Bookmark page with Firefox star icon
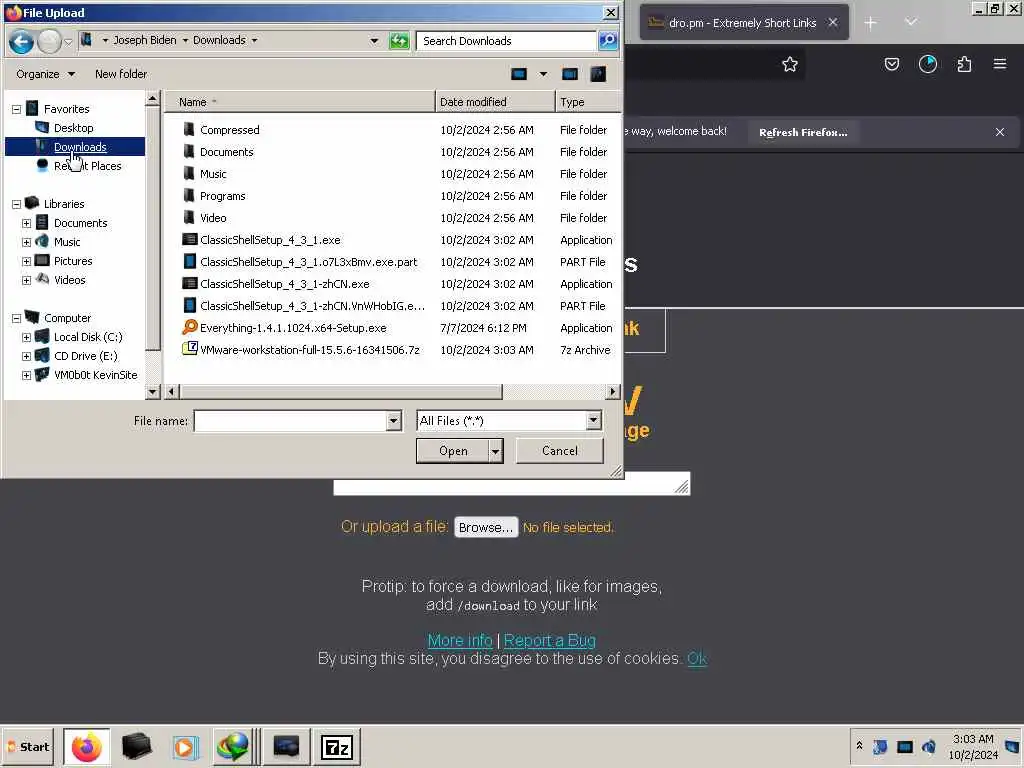The height and width of the screenshot is (768, 1024). click(x=790, y=64)
